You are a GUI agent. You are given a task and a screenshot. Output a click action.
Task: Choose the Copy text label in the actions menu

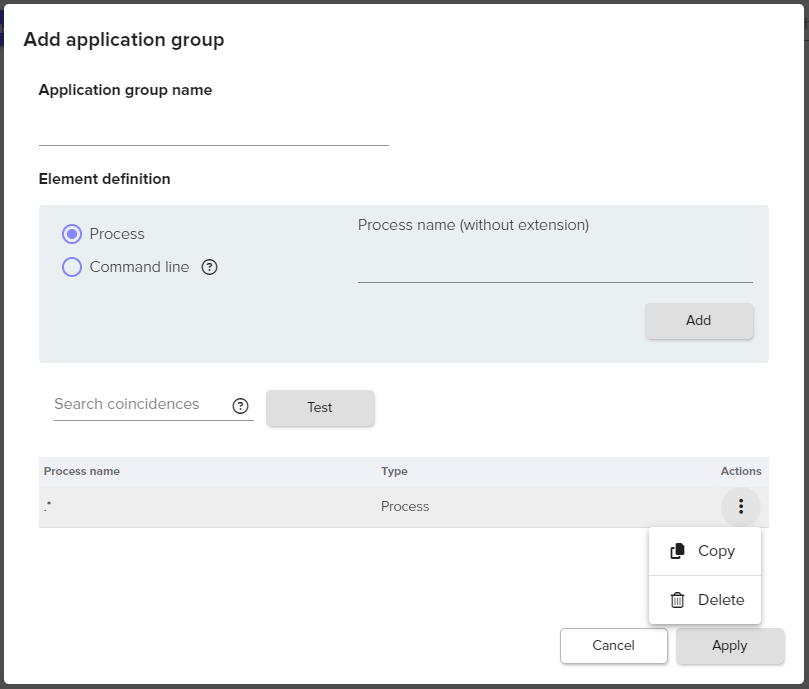[x=716, y=551]
